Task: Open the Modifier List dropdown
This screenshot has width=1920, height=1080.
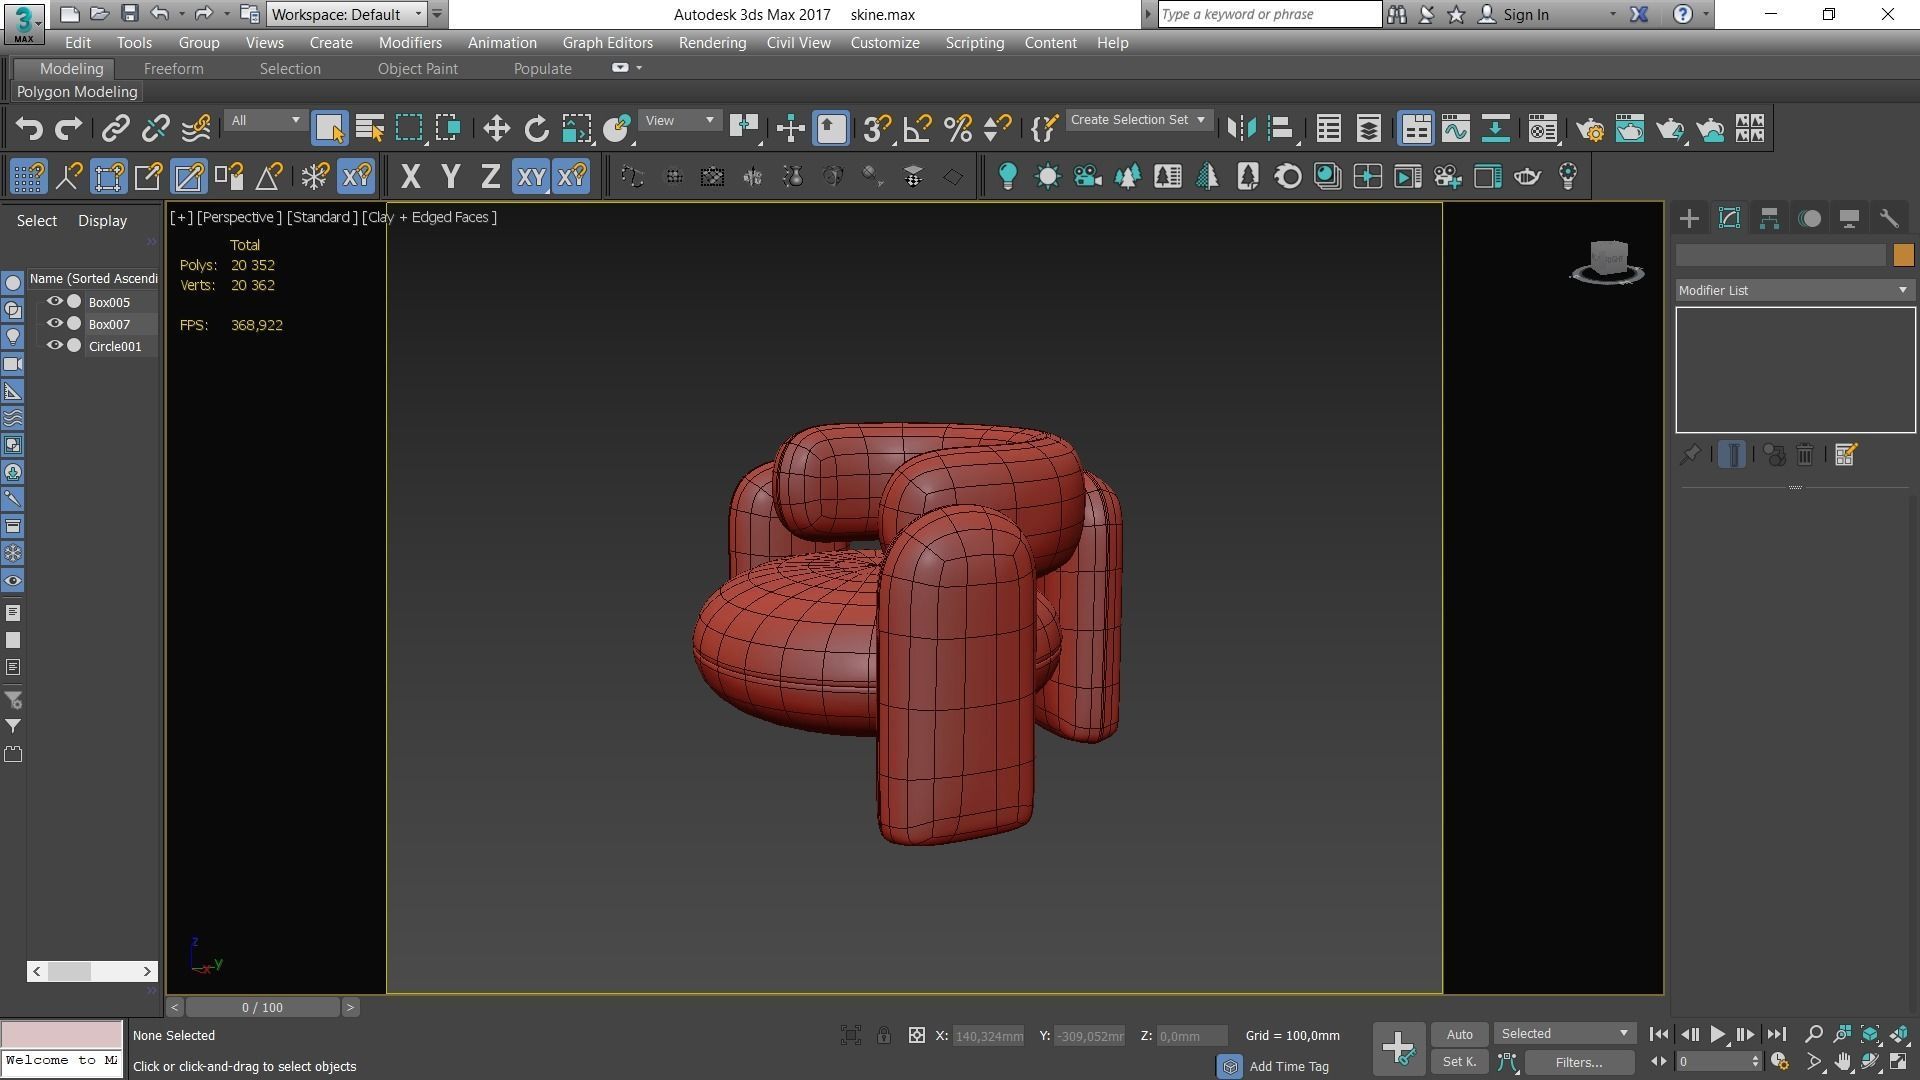Action: tap(1795, 290)
